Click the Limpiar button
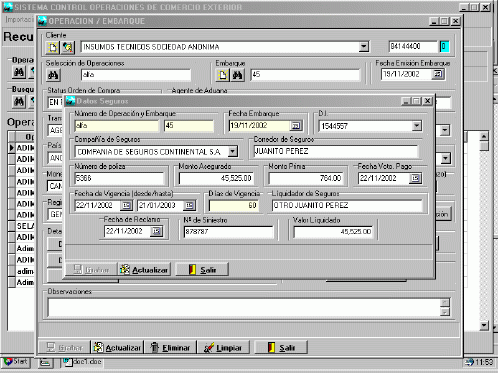Screen dimensions: 498x373 tap(223, 348)
